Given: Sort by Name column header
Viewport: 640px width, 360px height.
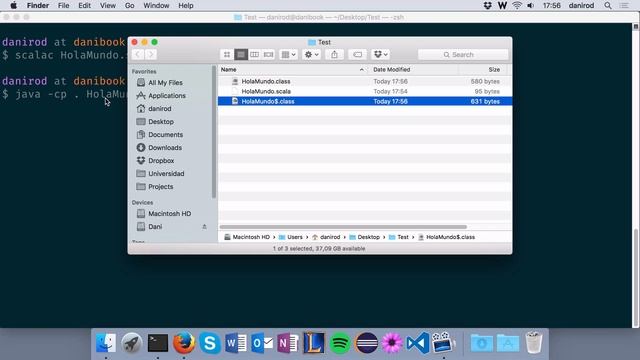Looking at the screenshot, I should point(293,70).
